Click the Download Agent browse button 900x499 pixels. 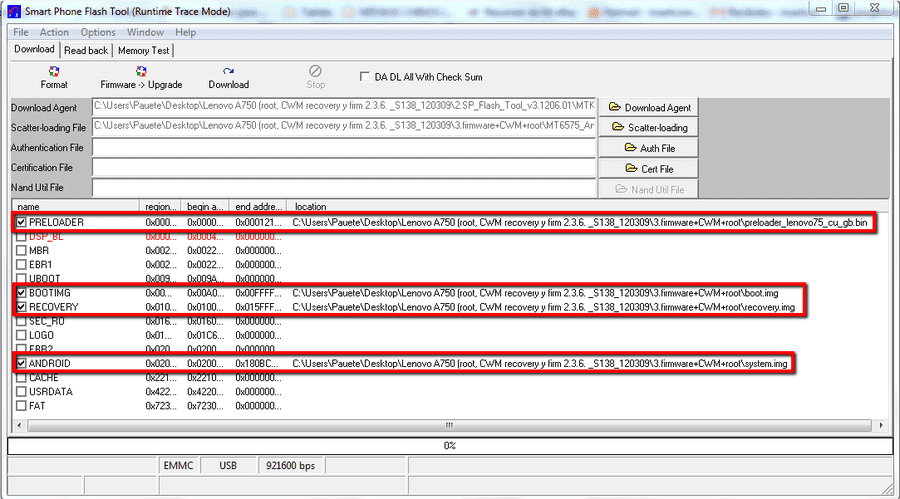click(x=649, y=107)
